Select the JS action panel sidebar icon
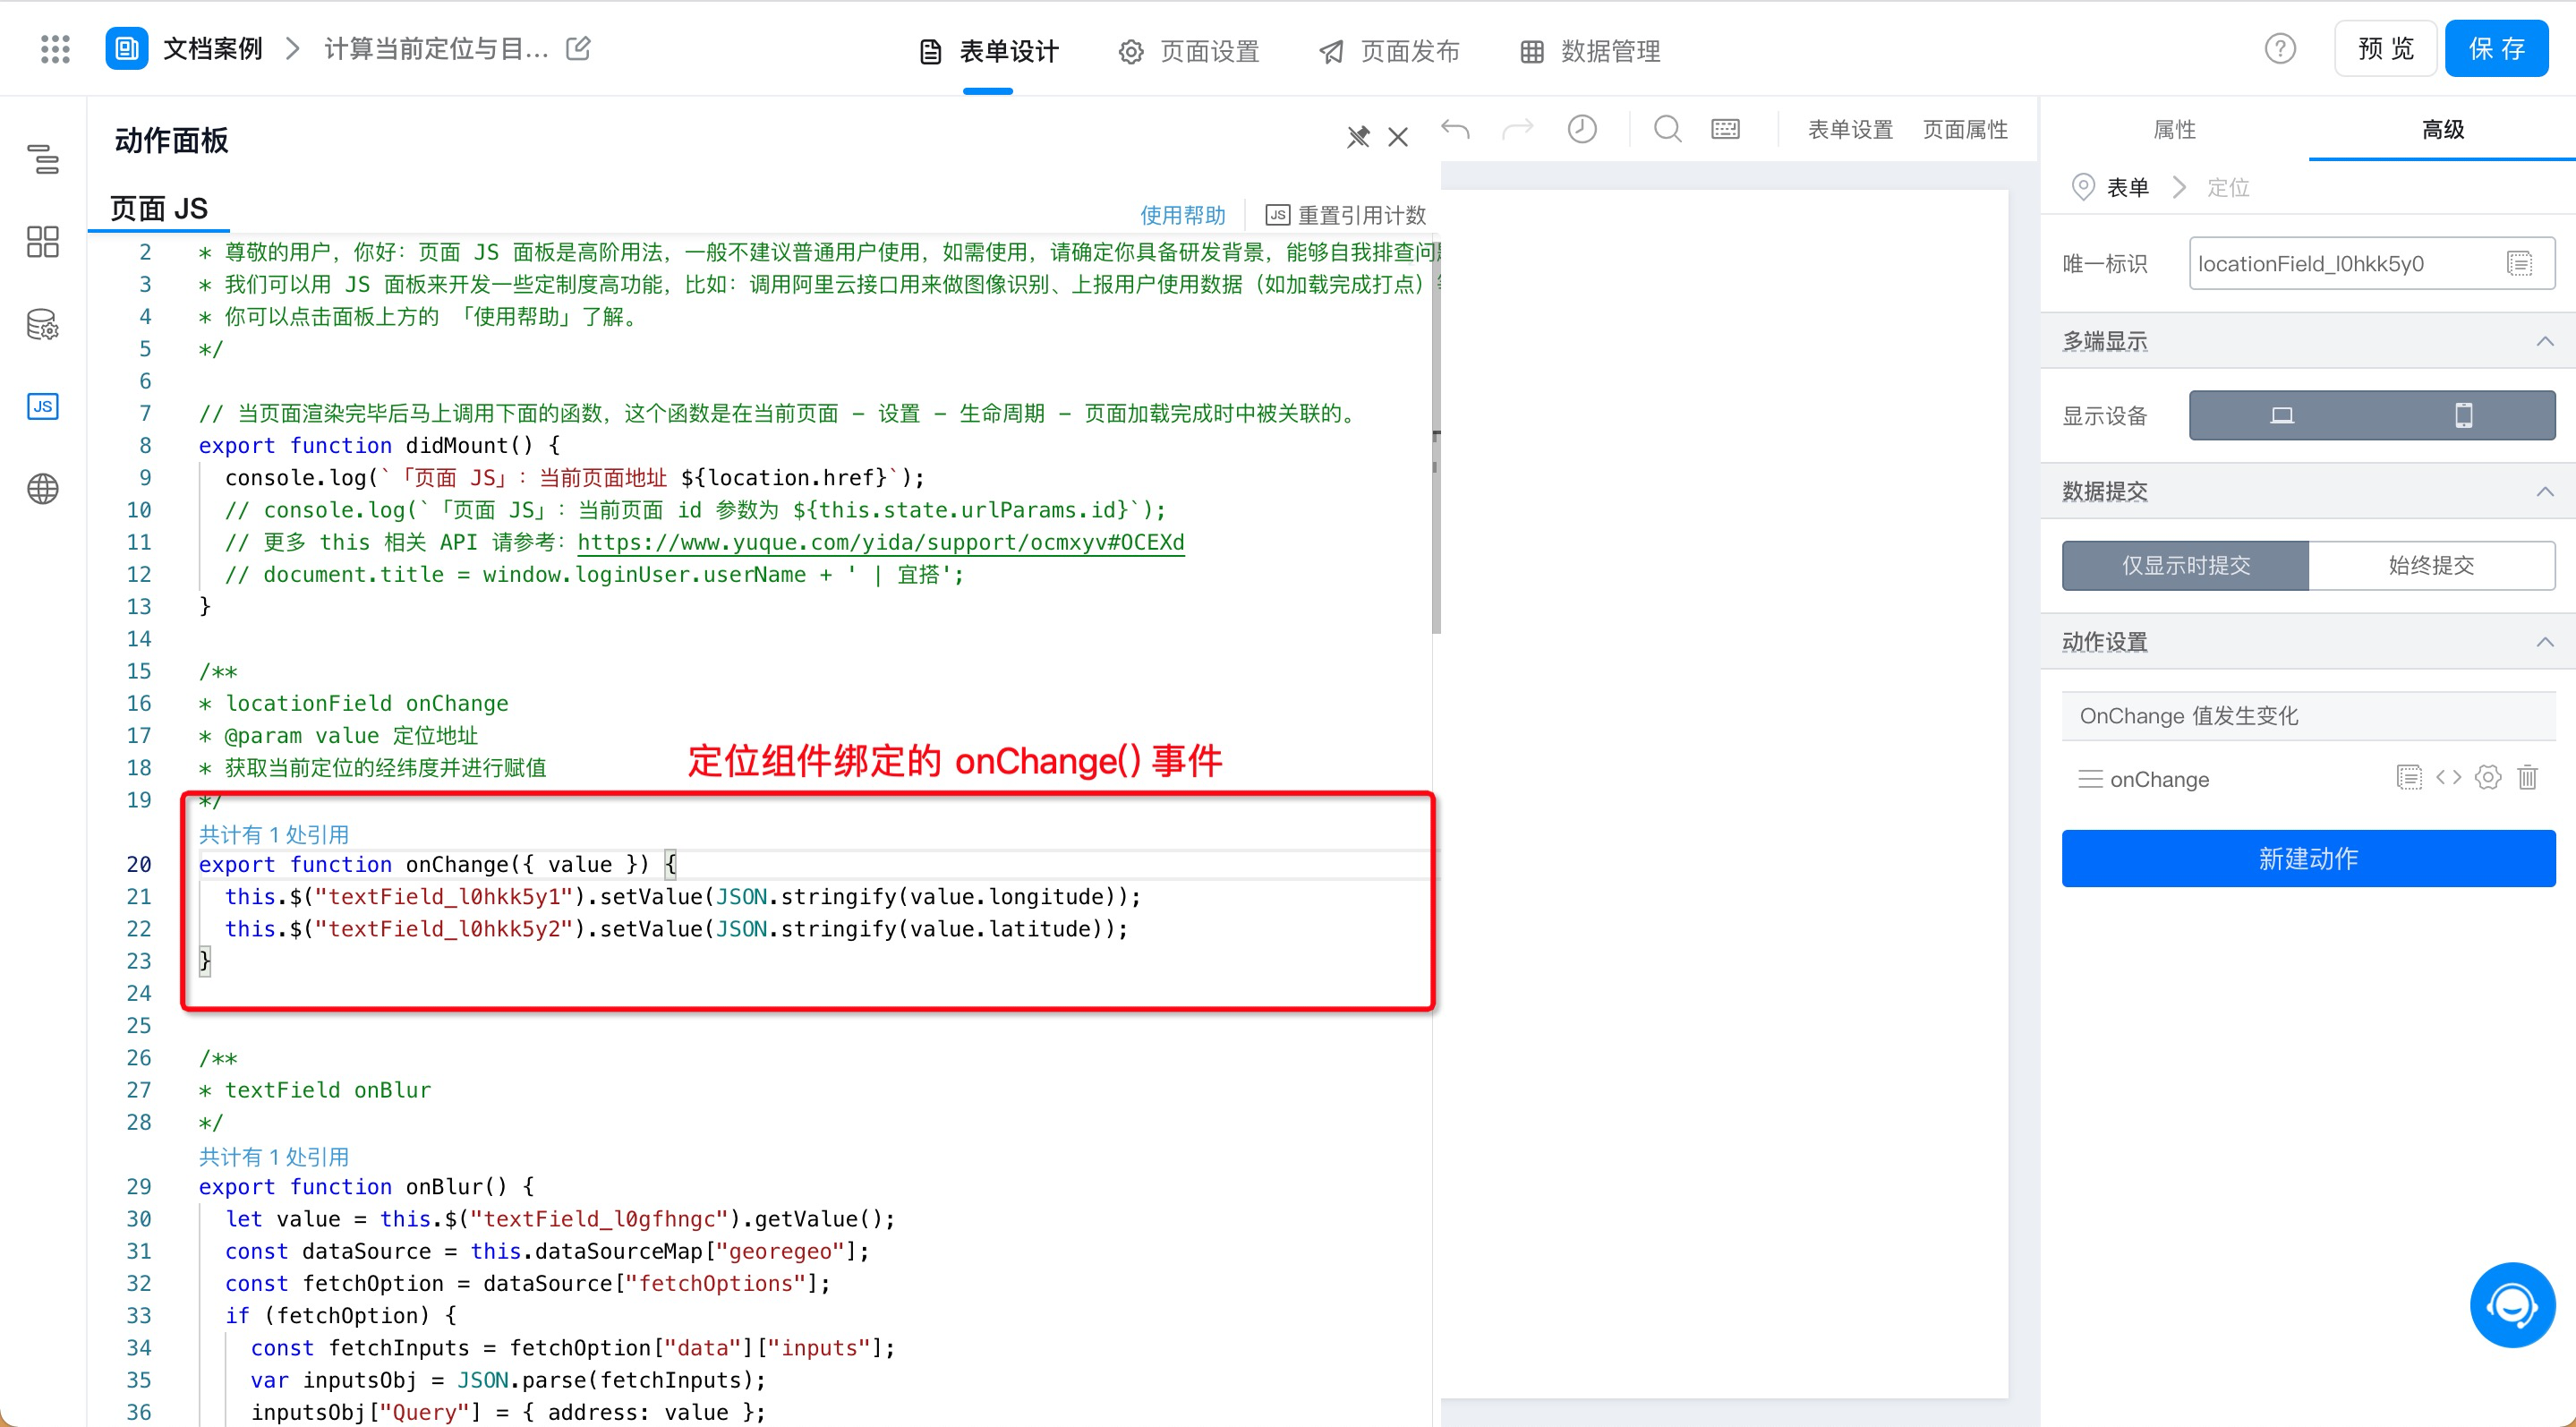This screenshot has width=2576, height=1427. click(43, 406)
